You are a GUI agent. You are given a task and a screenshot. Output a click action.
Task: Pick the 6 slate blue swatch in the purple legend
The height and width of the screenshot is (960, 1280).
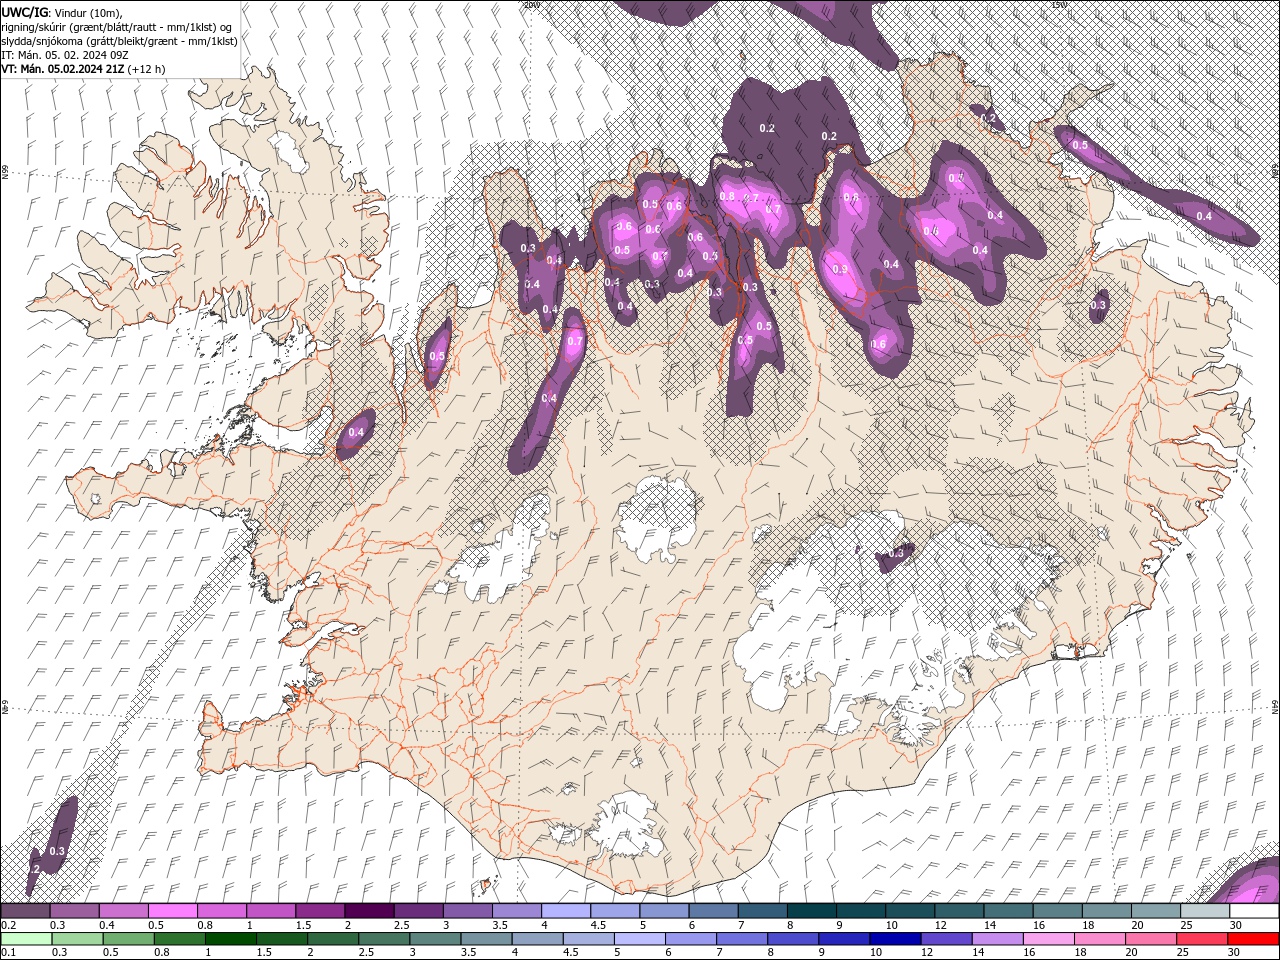(712, 911)
